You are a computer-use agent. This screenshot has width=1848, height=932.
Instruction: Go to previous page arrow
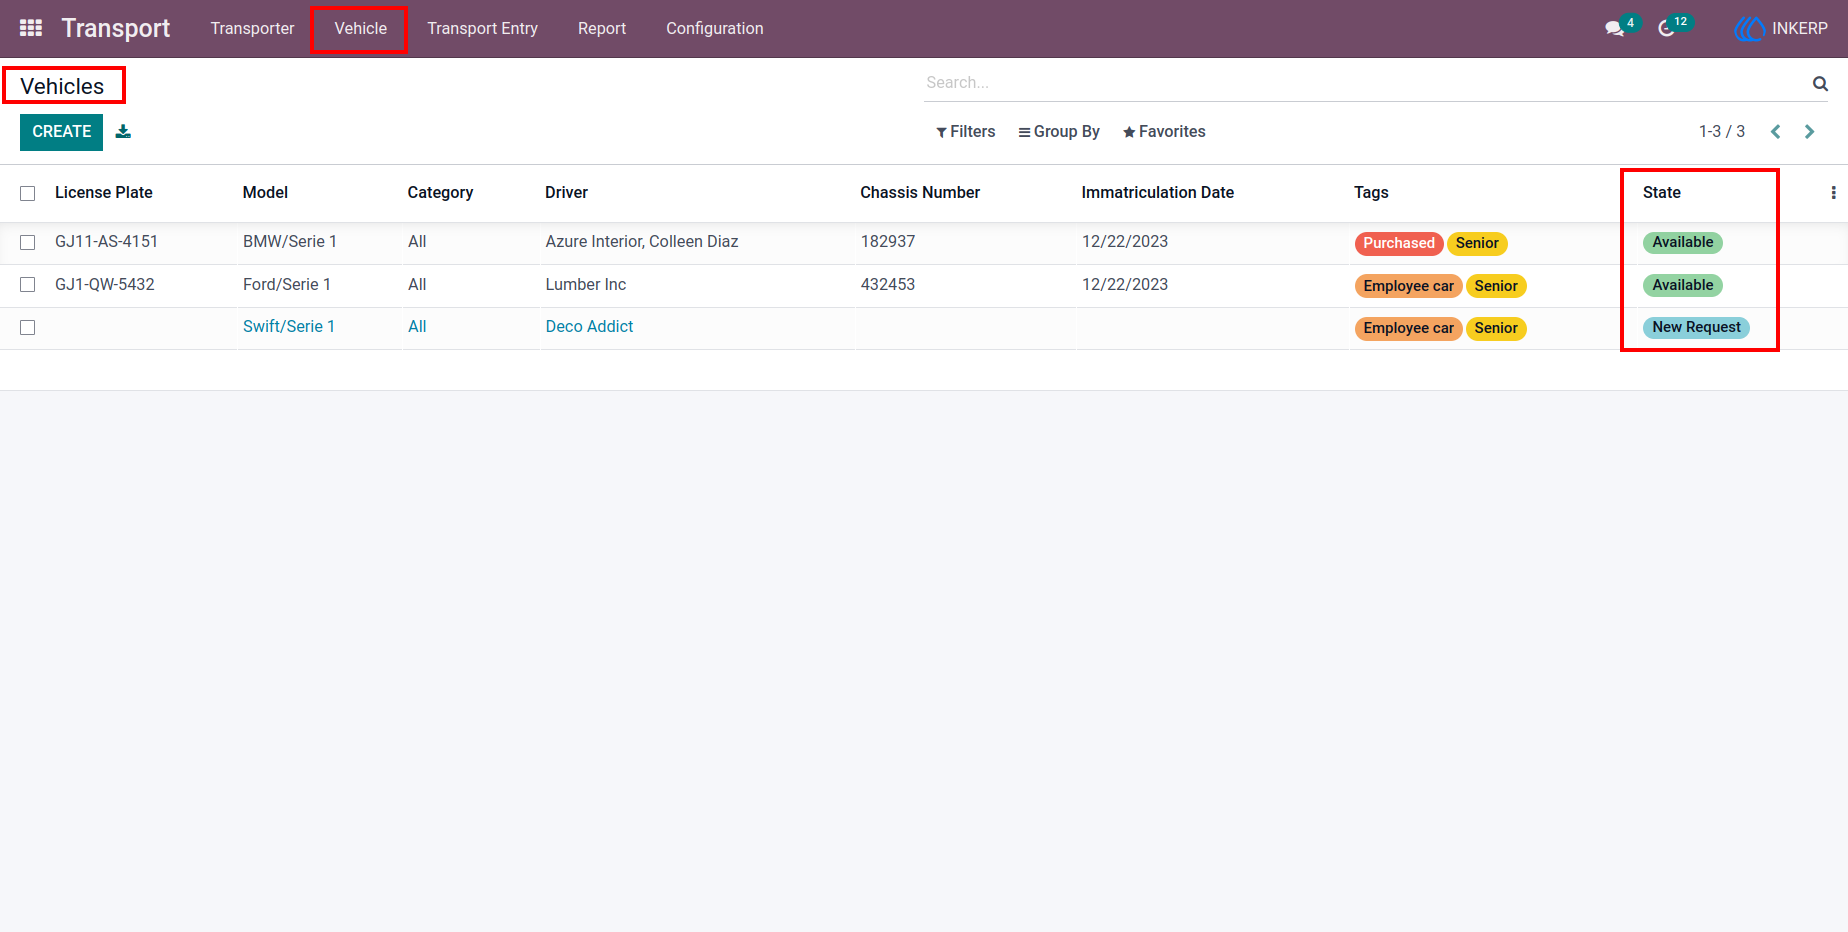tap(1776, 131)
